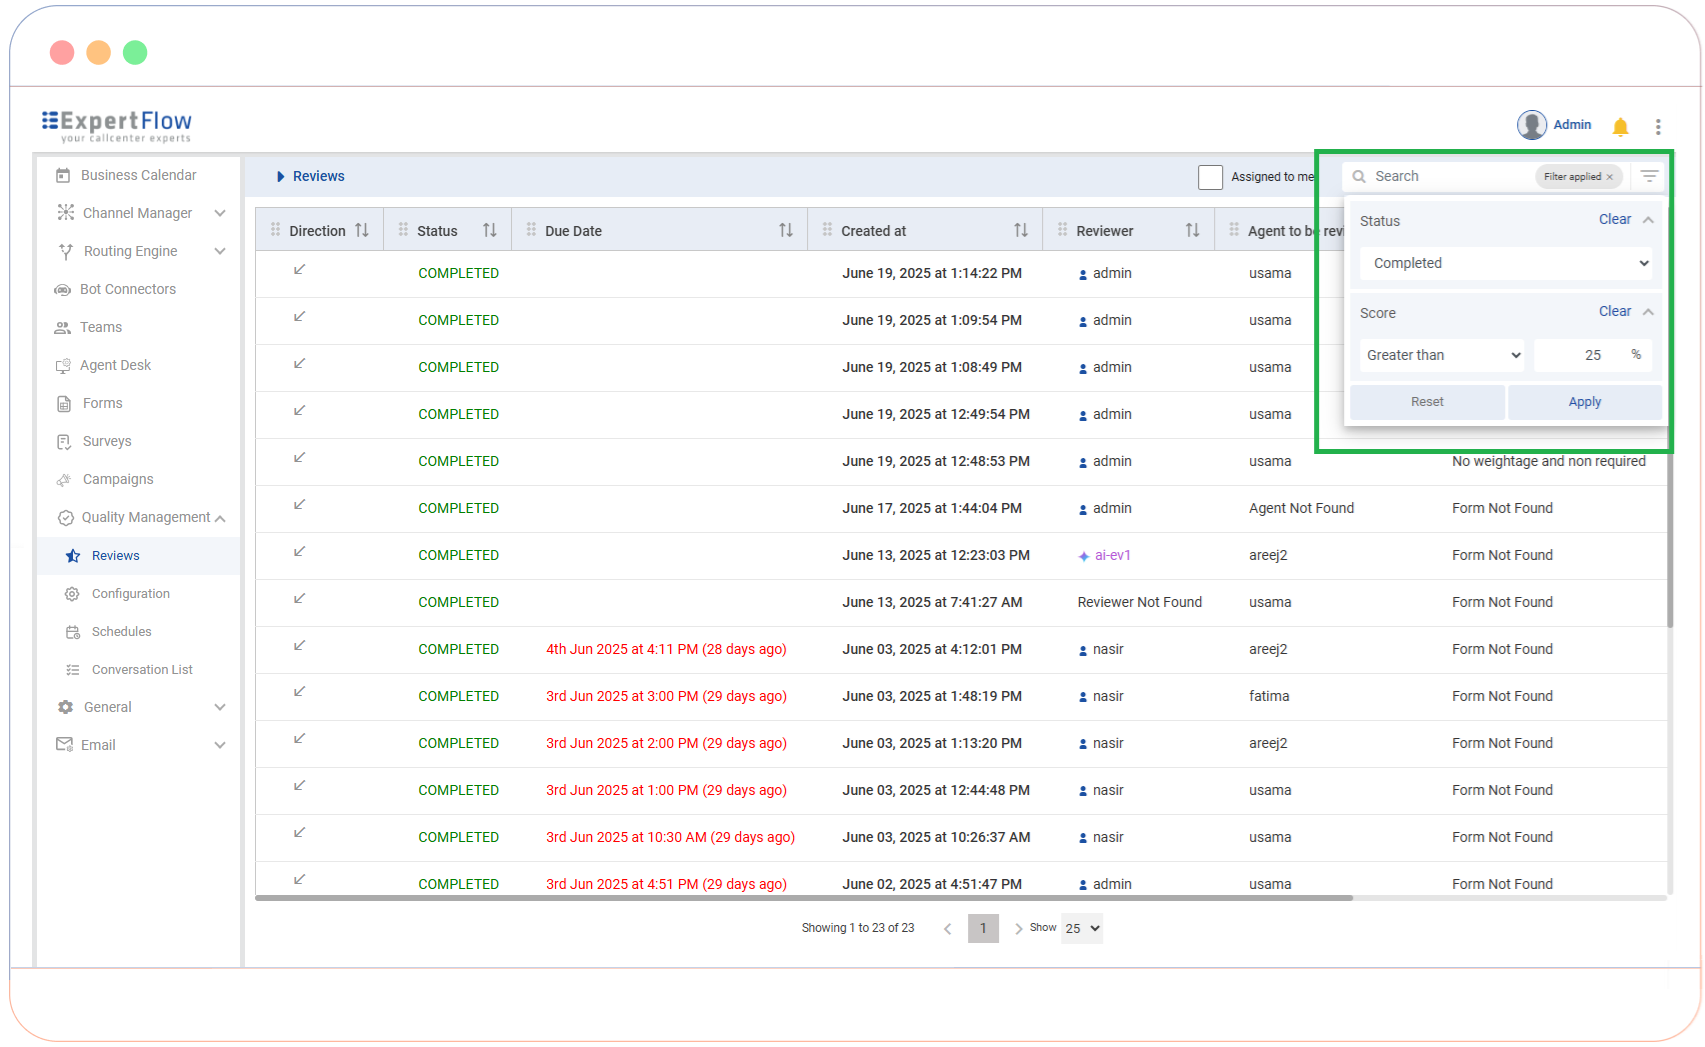The width and height of the screenshot is (1705, 1047).
Task: Click the Admin profile avatar
Action: [1531, 125]
